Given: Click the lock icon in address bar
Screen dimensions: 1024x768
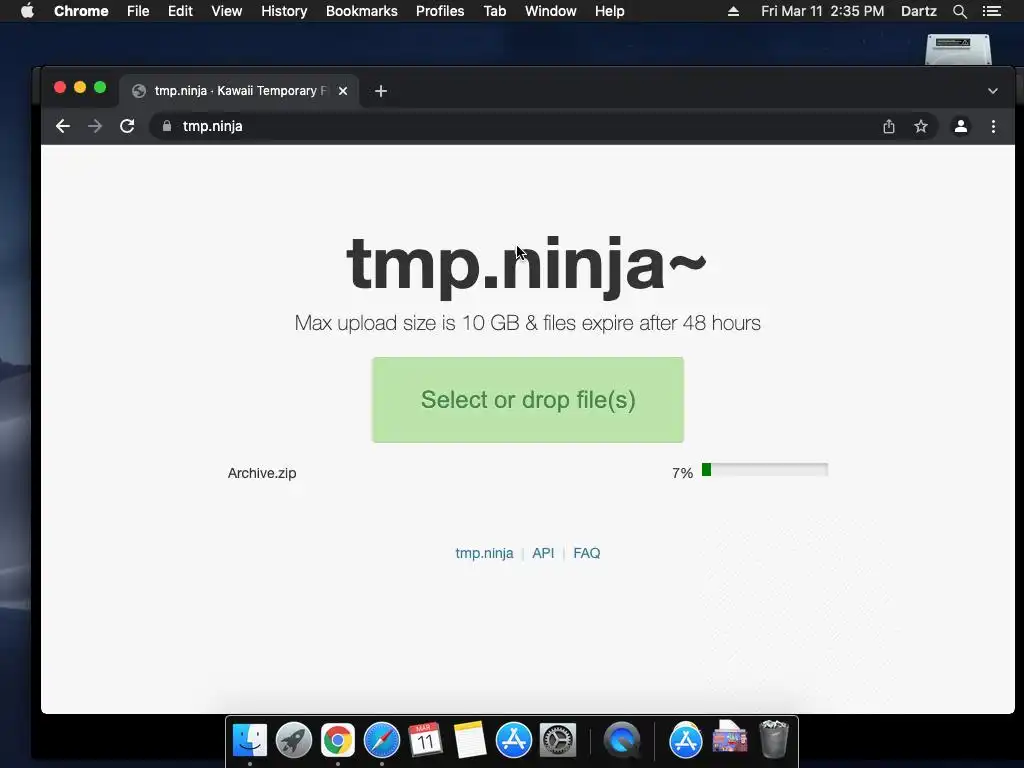Looking at the screenshot, I should coord(167,126).
